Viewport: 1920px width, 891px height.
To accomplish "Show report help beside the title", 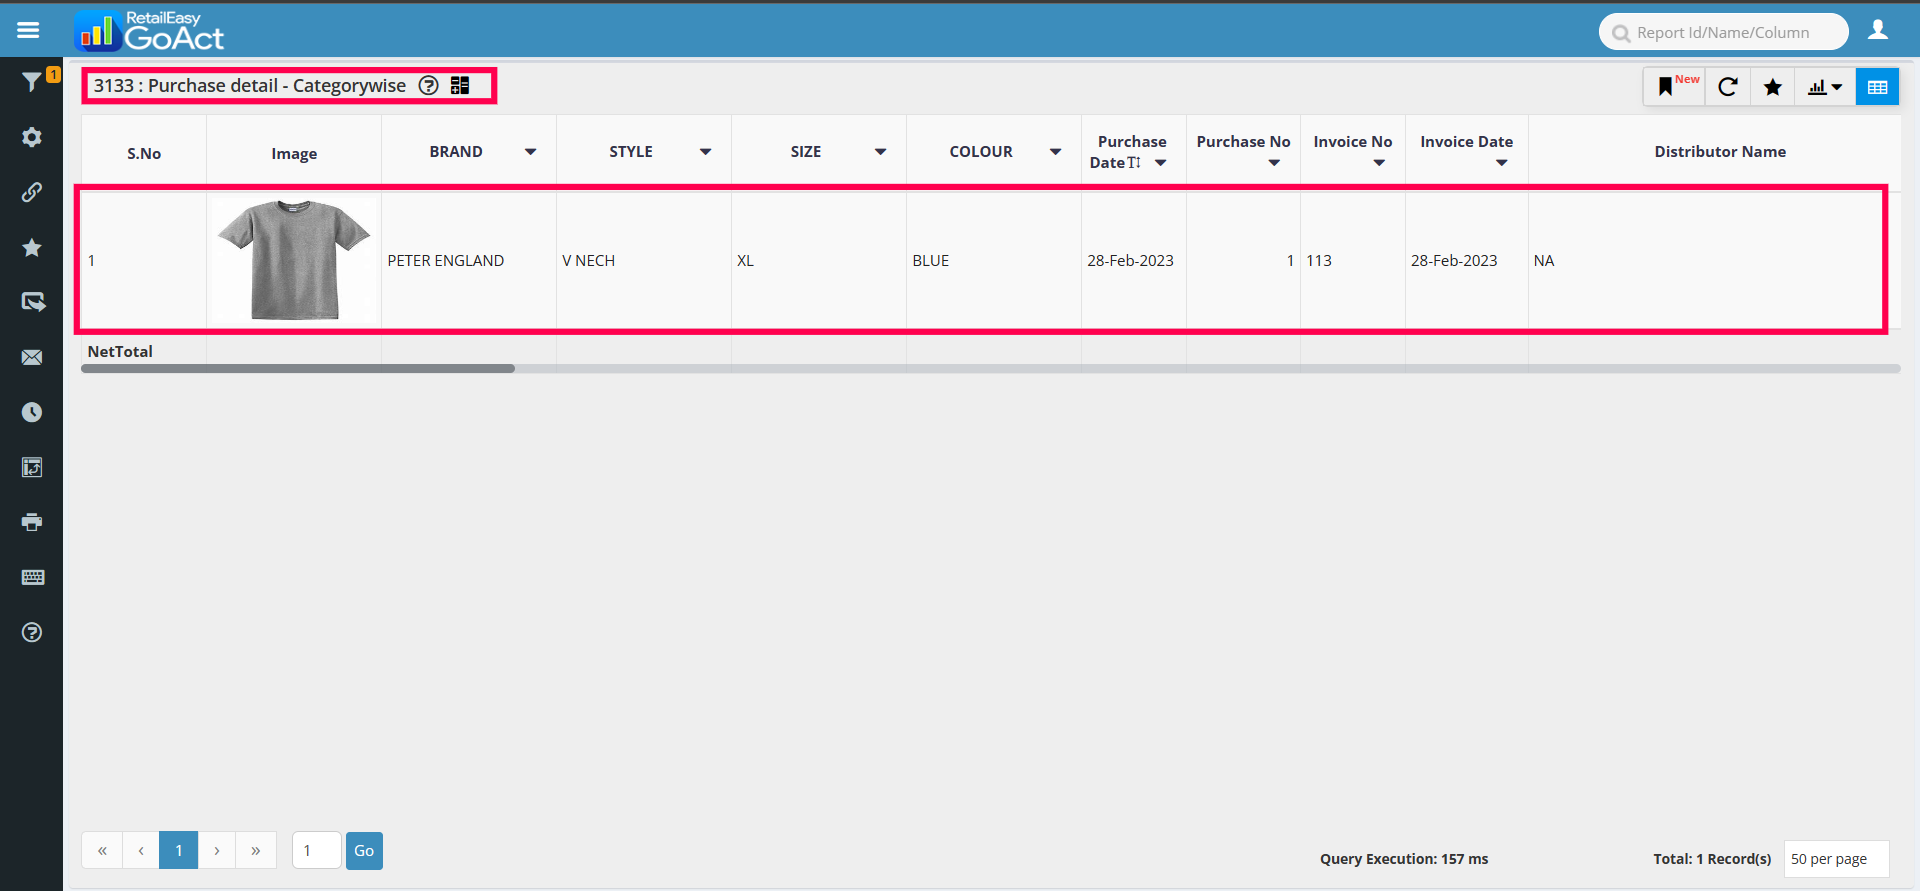I will click(x=428, y=85).
